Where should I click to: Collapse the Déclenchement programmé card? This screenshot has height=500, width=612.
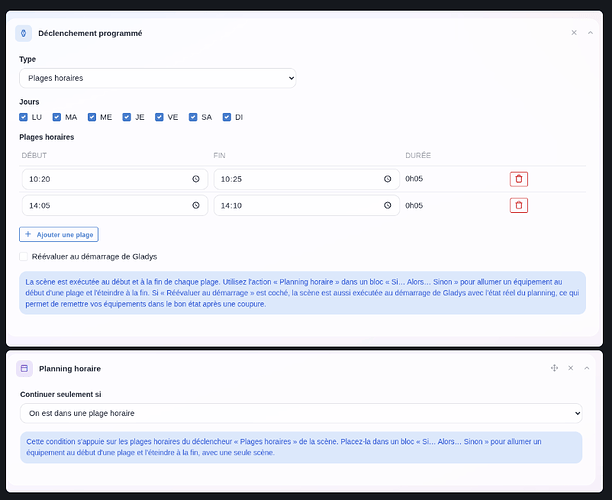pos(591,33)
